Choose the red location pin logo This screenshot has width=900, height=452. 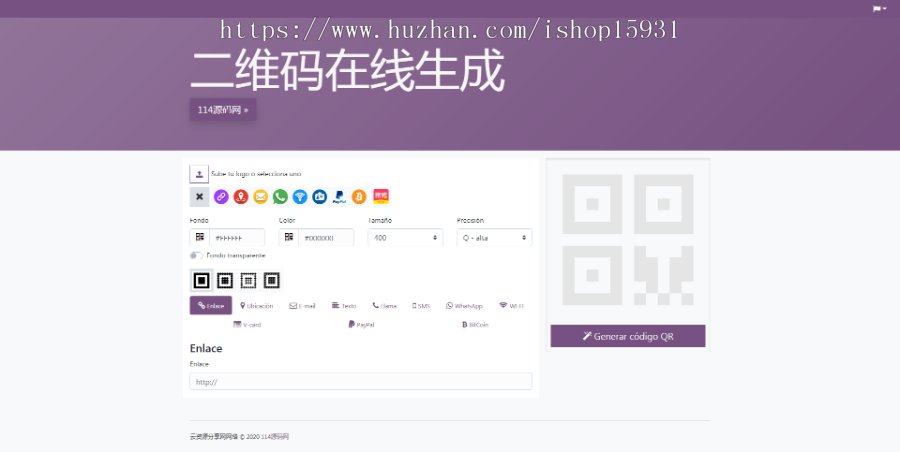point(240,197)
